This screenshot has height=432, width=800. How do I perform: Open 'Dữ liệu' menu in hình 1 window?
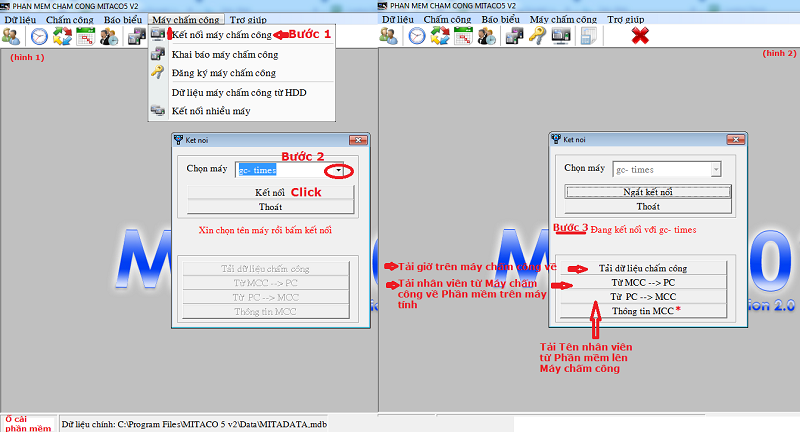pos(20,19)
